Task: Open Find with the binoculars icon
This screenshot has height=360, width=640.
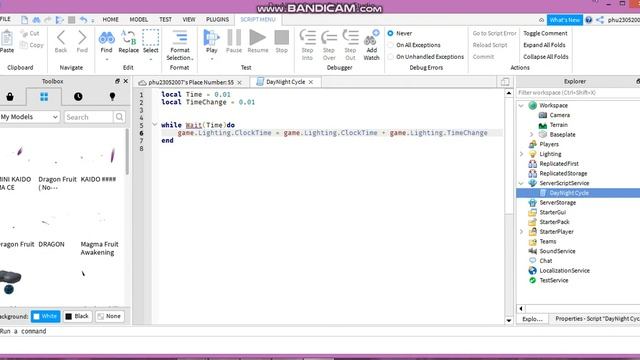Action: click(107, 38)
